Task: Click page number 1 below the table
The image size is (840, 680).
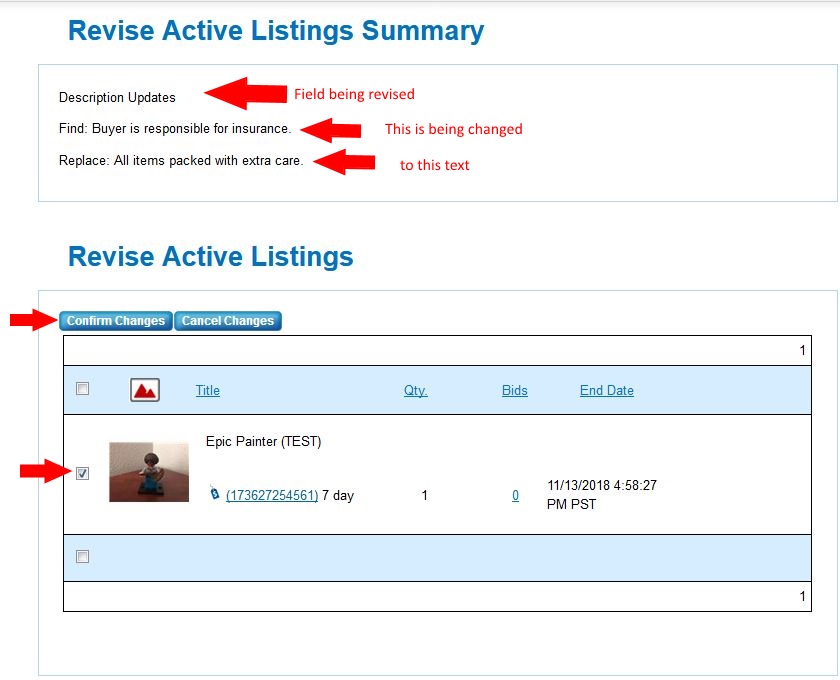Action: click(x=802, y=596)
